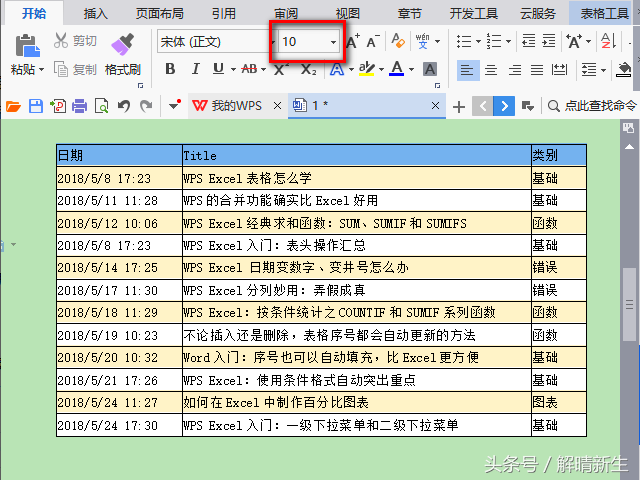This screenshot has width=640, height=480.
Task: Click the text effects outlined A icon
Action: click(337, 69)
